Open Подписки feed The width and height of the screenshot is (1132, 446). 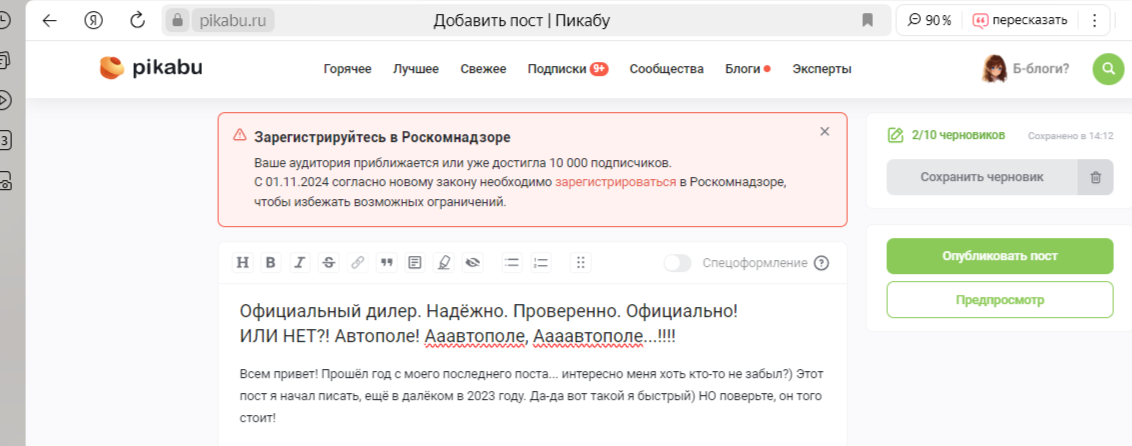pyautogui.click(x=557, y=69)
